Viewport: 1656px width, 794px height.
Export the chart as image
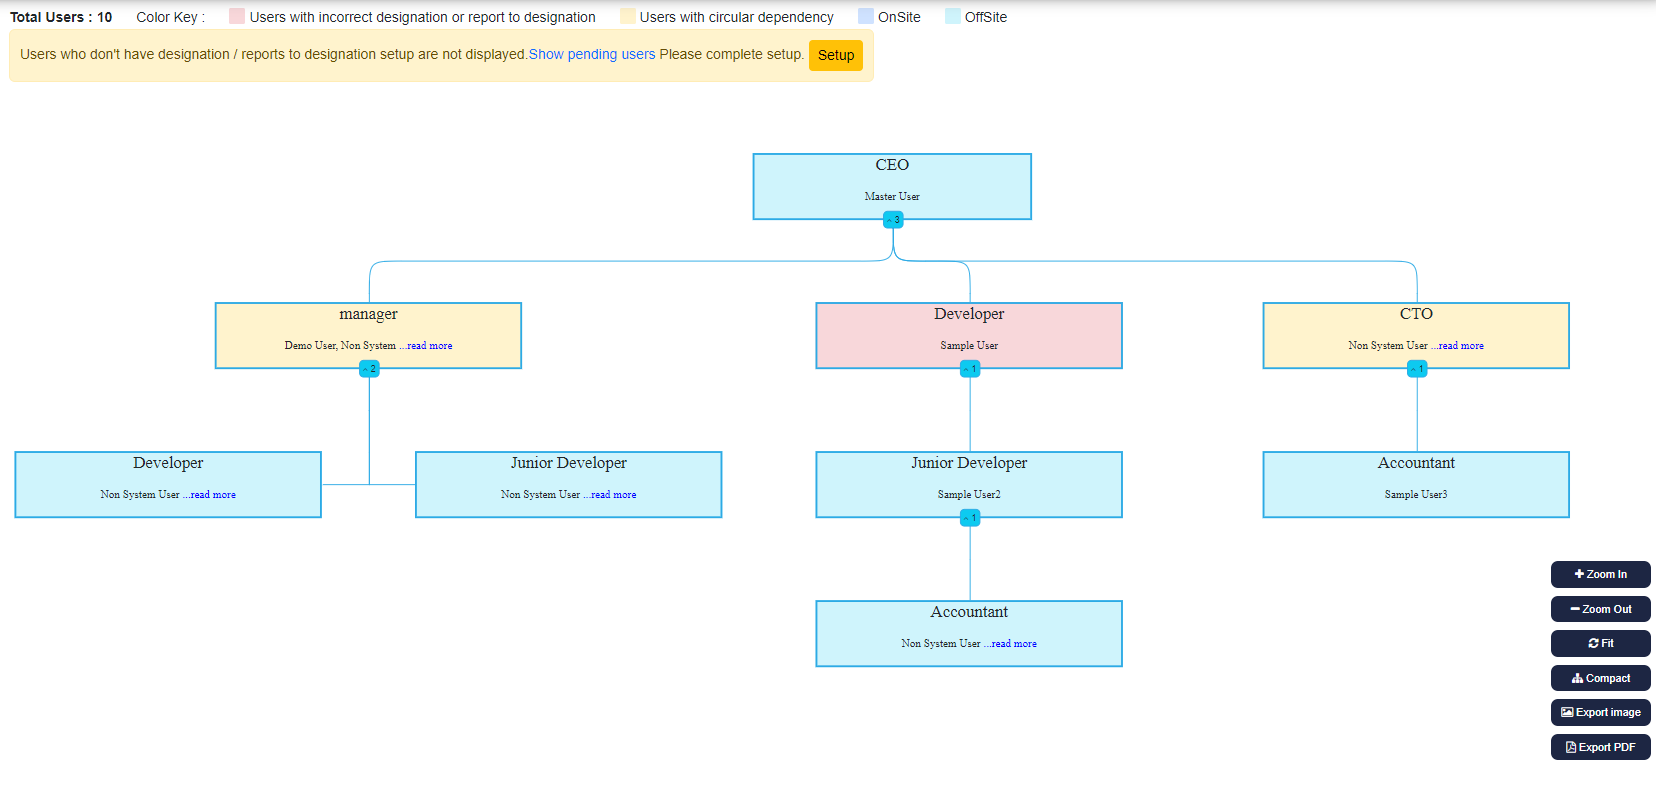1600,712
